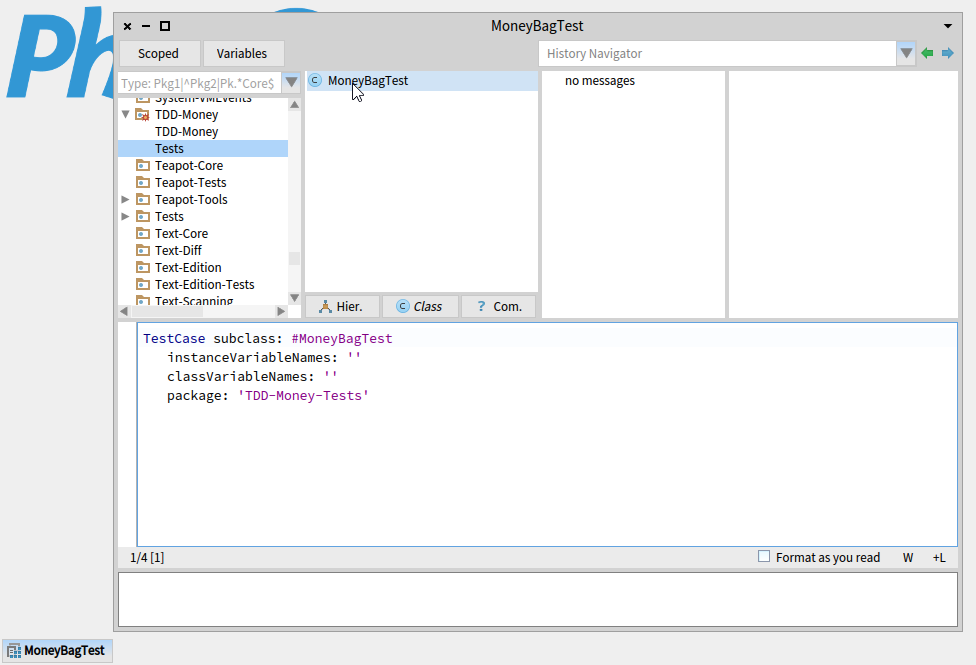Click the package filter input field

click(200, 83)
